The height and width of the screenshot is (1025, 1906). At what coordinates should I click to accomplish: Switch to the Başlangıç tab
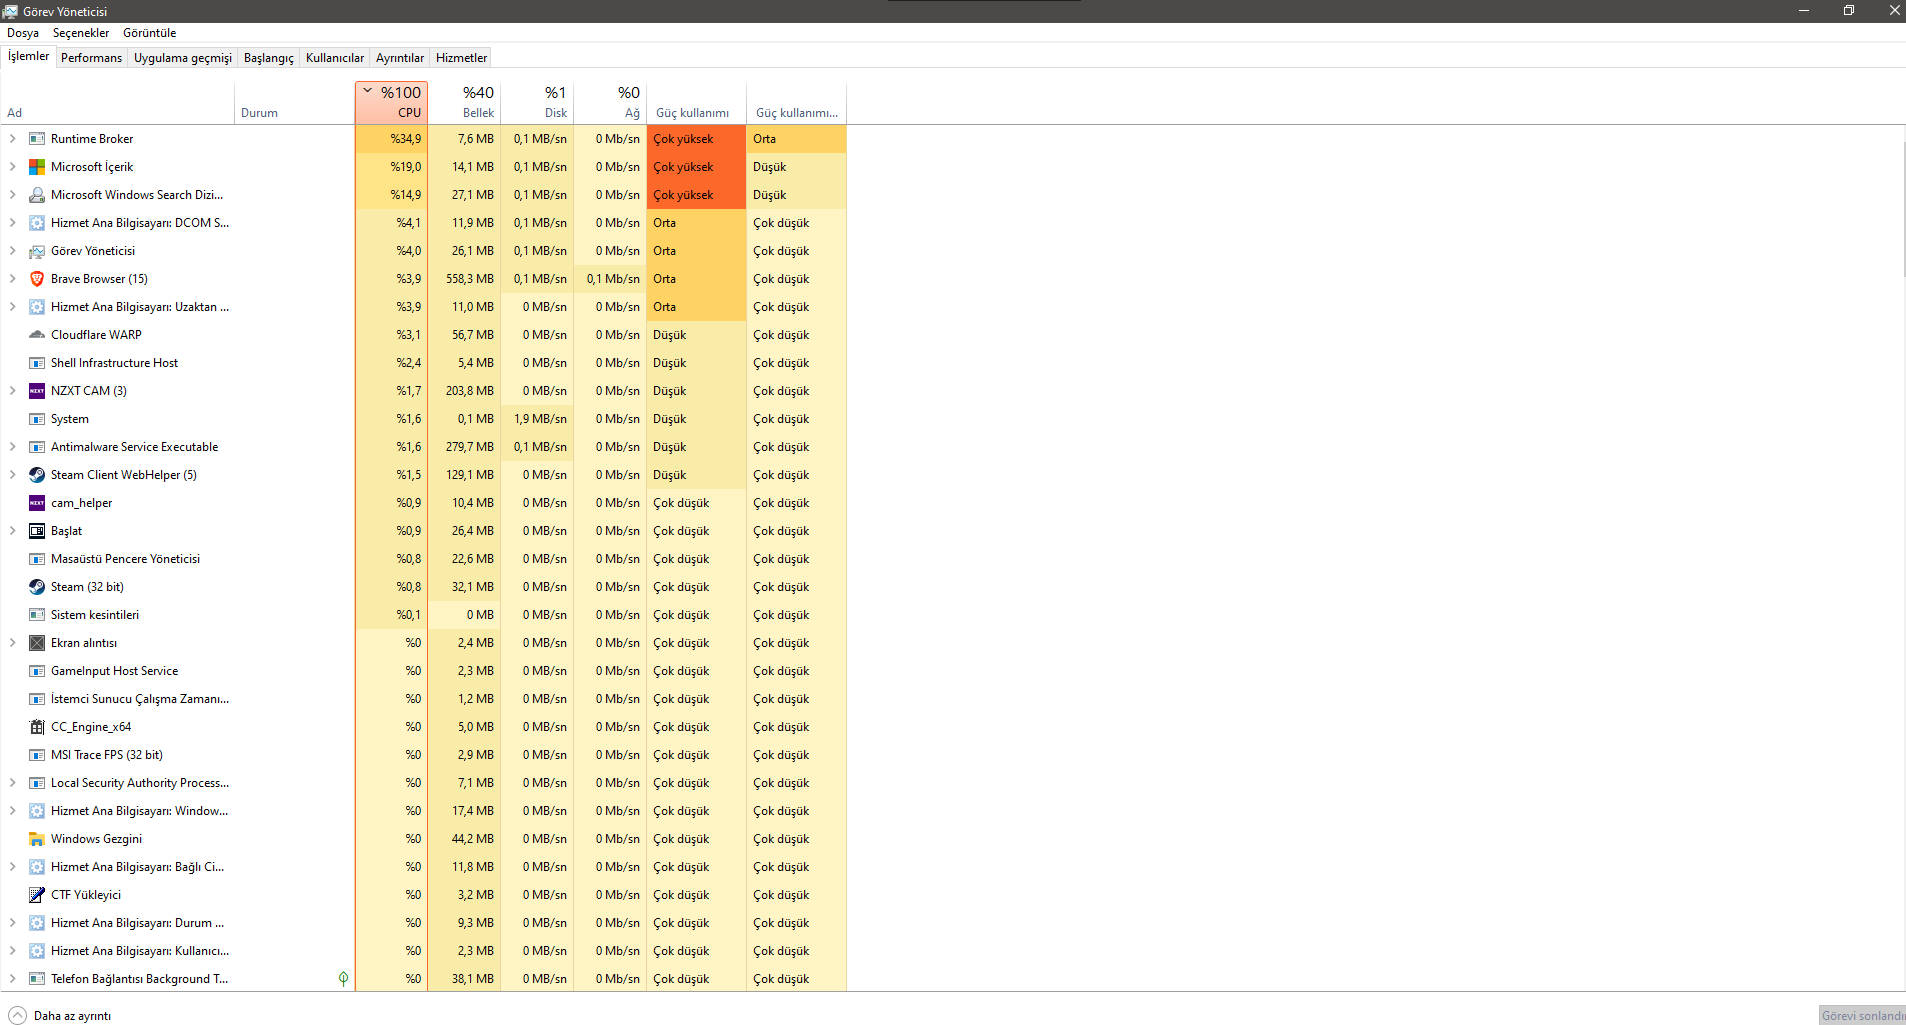point(269,58)
